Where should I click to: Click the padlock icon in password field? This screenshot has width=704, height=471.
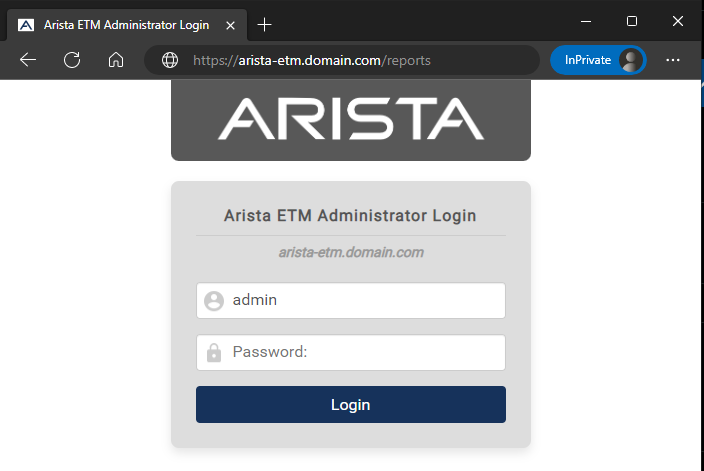coord(214,352)
